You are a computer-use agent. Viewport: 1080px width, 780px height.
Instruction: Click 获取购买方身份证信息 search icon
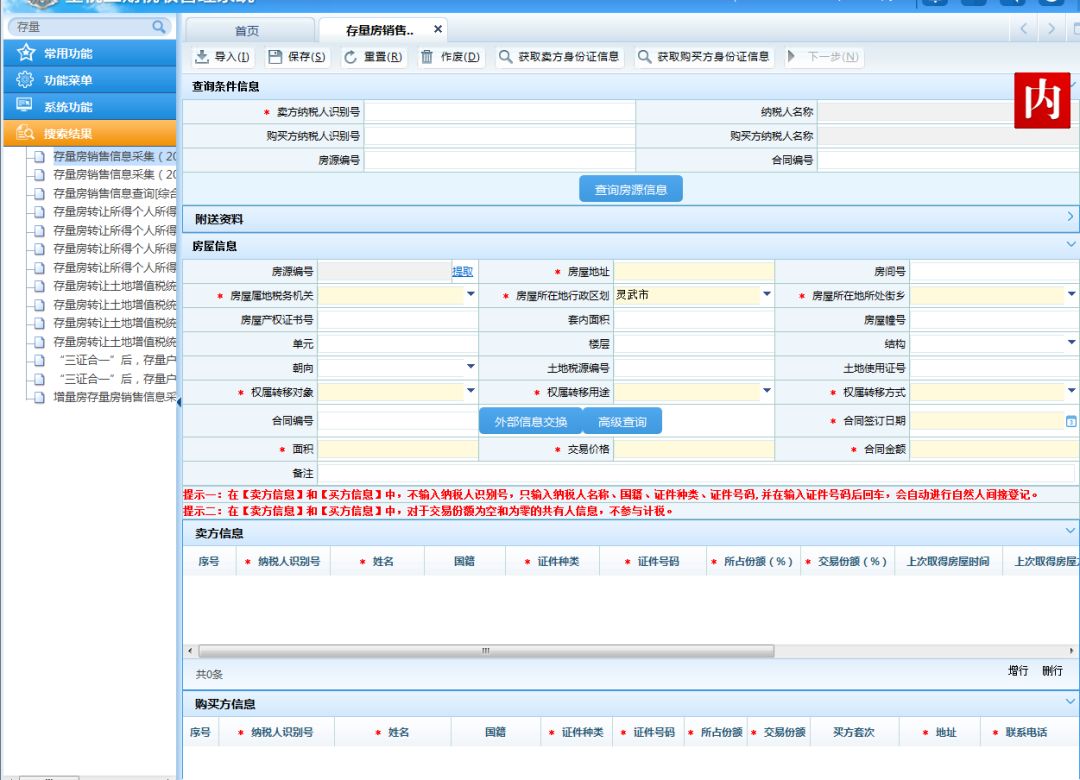(x=645, y=57)
